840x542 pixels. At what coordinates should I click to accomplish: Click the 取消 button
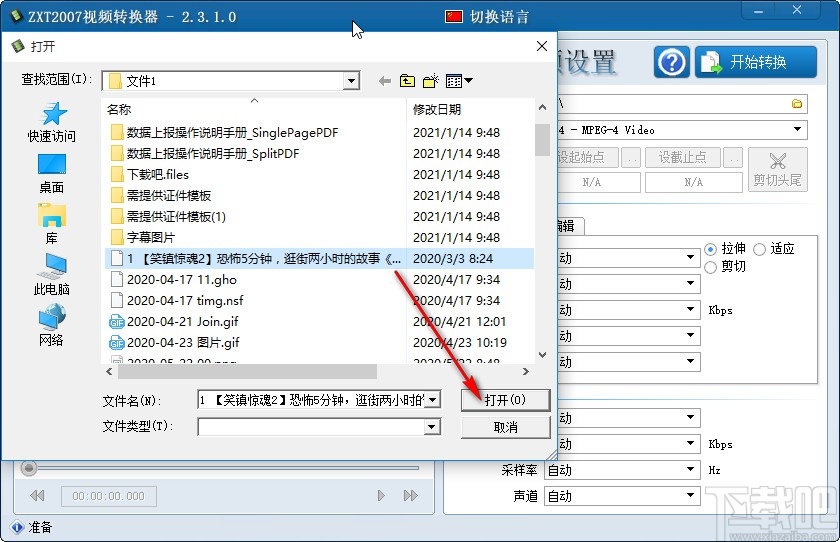(505, 427)
